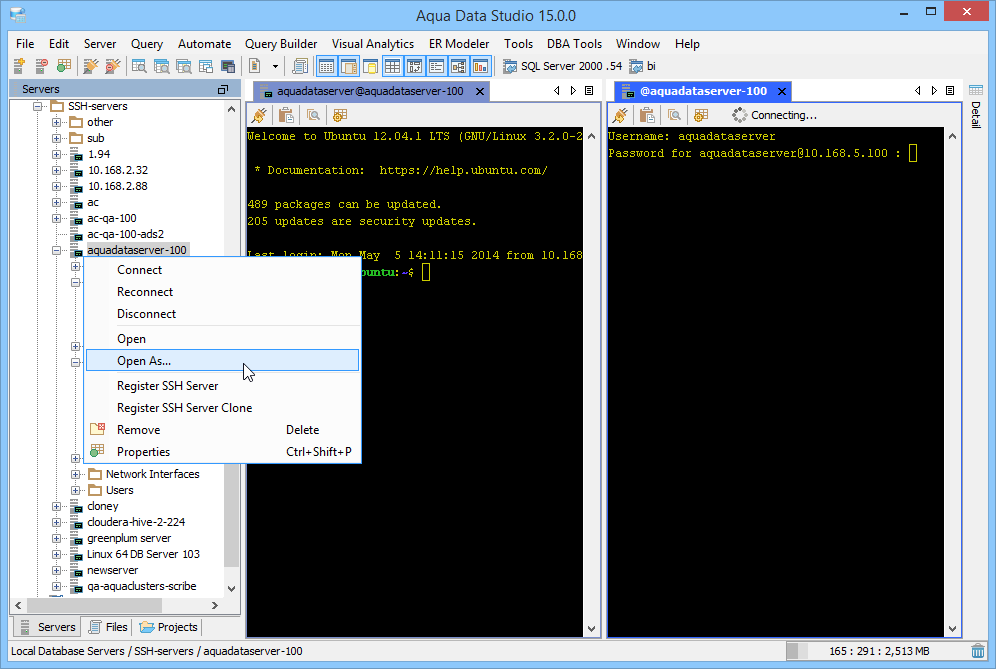Viewport: 996px width, 669px height.
Task: Open Query Analyzer icon in main toolbar
Action: click(x=139, y=66)
